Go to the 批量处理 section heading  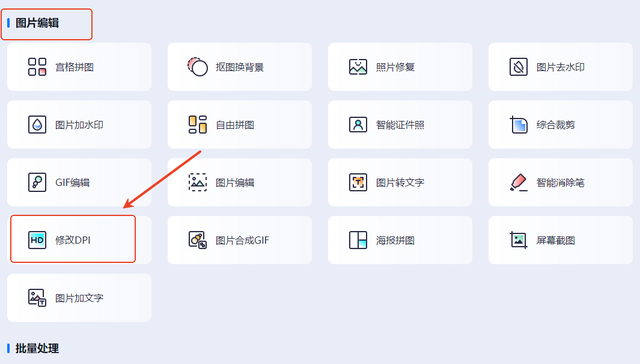pyautogui.click(x=37, y=348)
